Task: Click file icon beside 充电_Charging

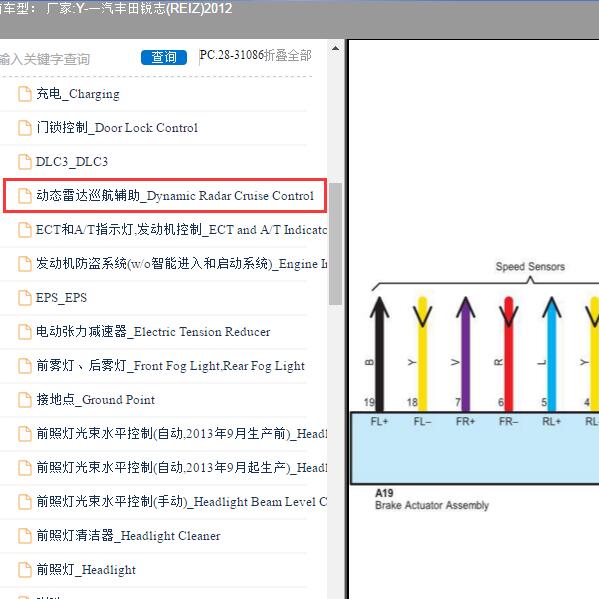Action: pyautogui.click(x=25, y=94)
